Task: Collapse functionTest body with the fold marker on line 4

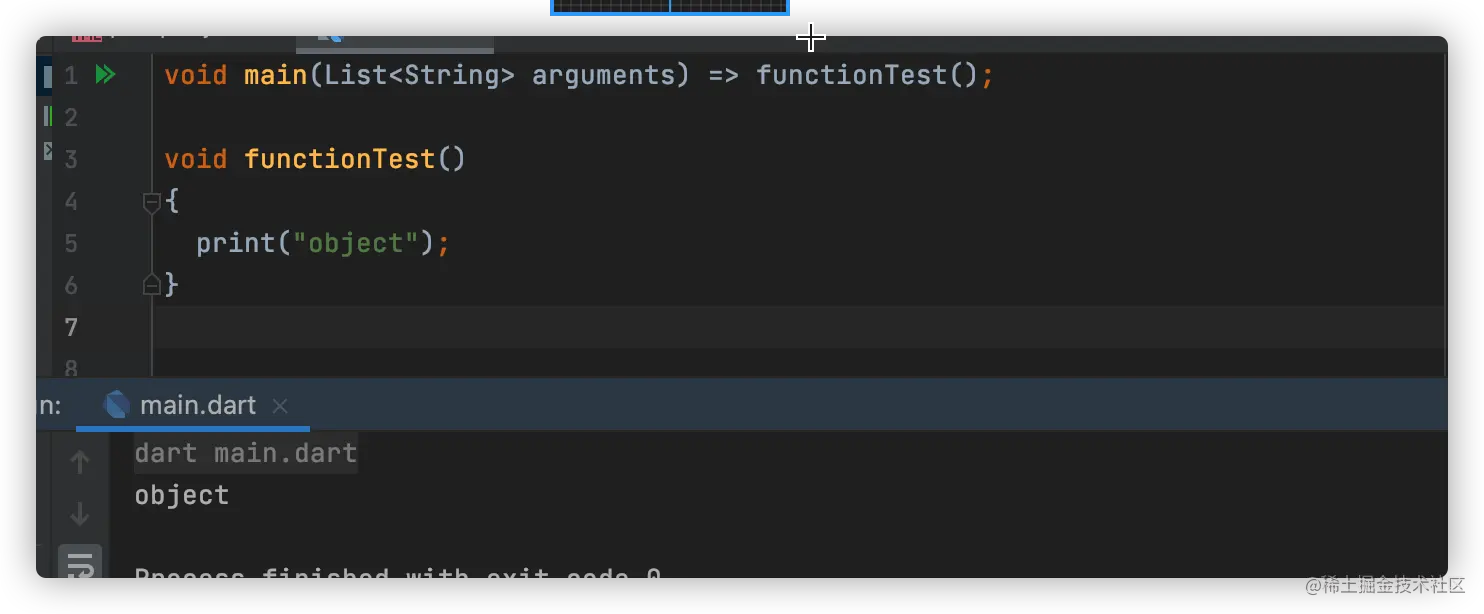Action: [x=152, y=202]
